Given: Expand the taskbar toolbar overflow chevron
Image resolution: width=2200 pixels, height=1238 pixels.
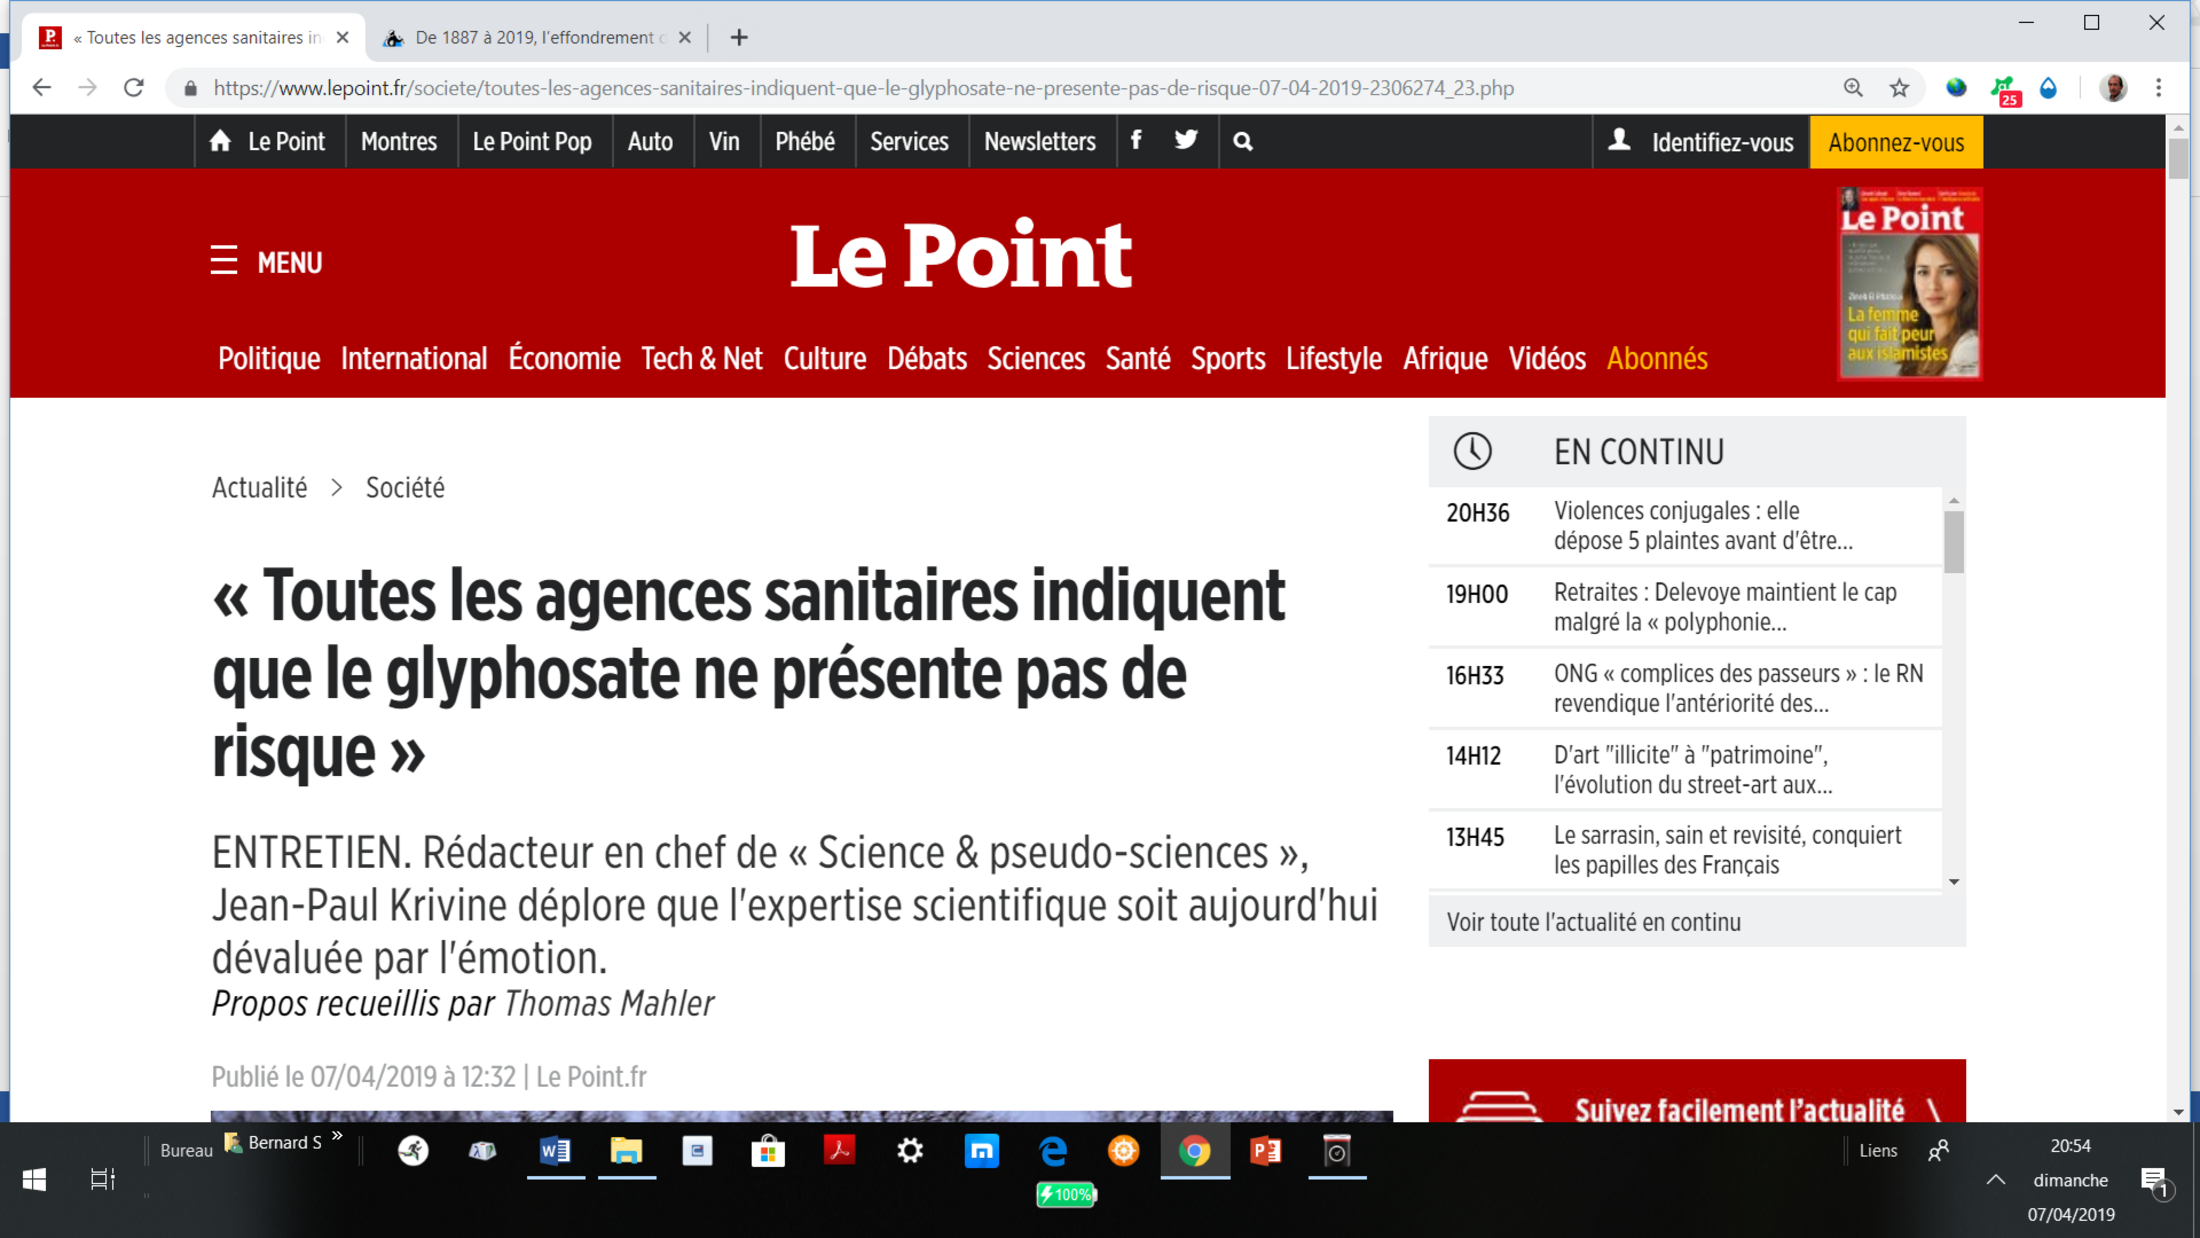Looking at the screenshot, I should [x=338, y=1136].
